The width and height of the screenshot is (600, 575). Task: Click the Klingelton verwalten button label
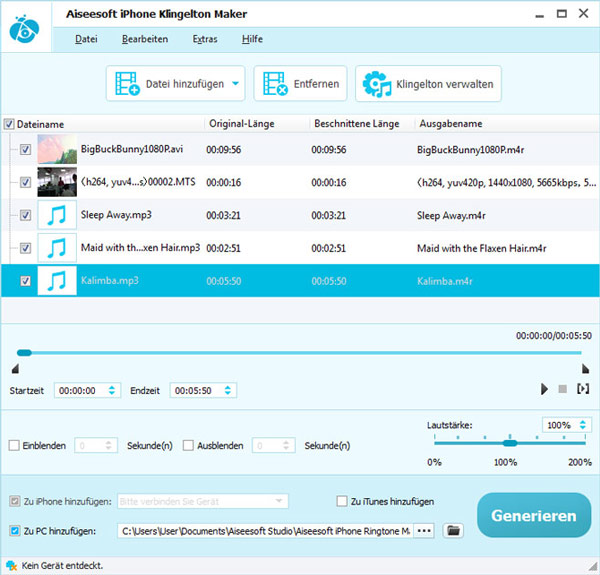445,84
